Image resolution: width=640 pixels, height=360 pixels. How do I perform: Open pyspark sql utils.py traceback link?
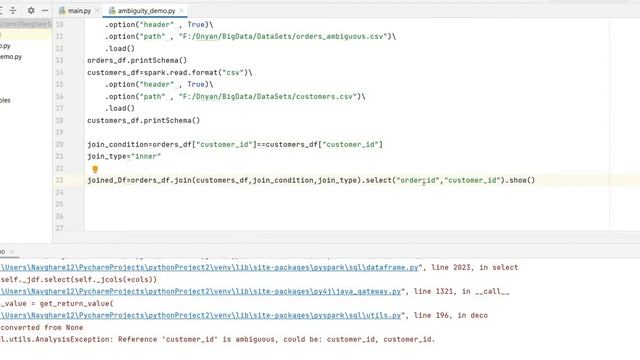click(201, 316)
